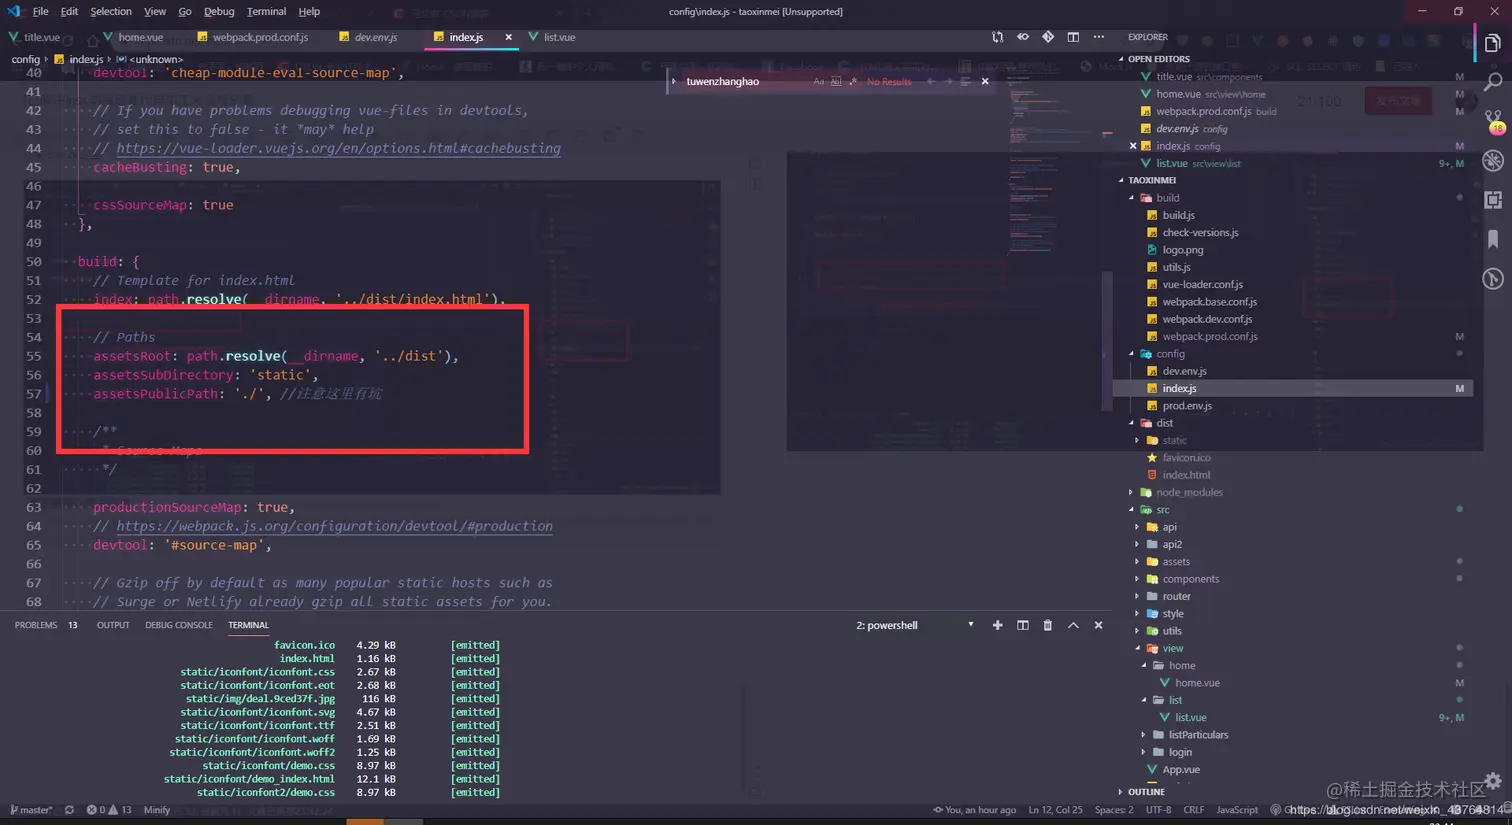The width and height of the screenshot is (1512, 825).
Task: Toggle match whole word in find widget
Action: (x=836, y=81)
